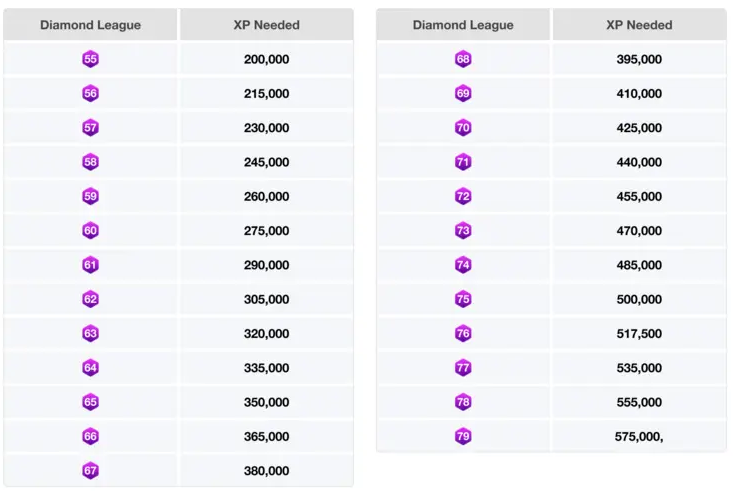Select the level 77 badge icon
This screenshot has height=491, width=733.
[x=463, y=368]
